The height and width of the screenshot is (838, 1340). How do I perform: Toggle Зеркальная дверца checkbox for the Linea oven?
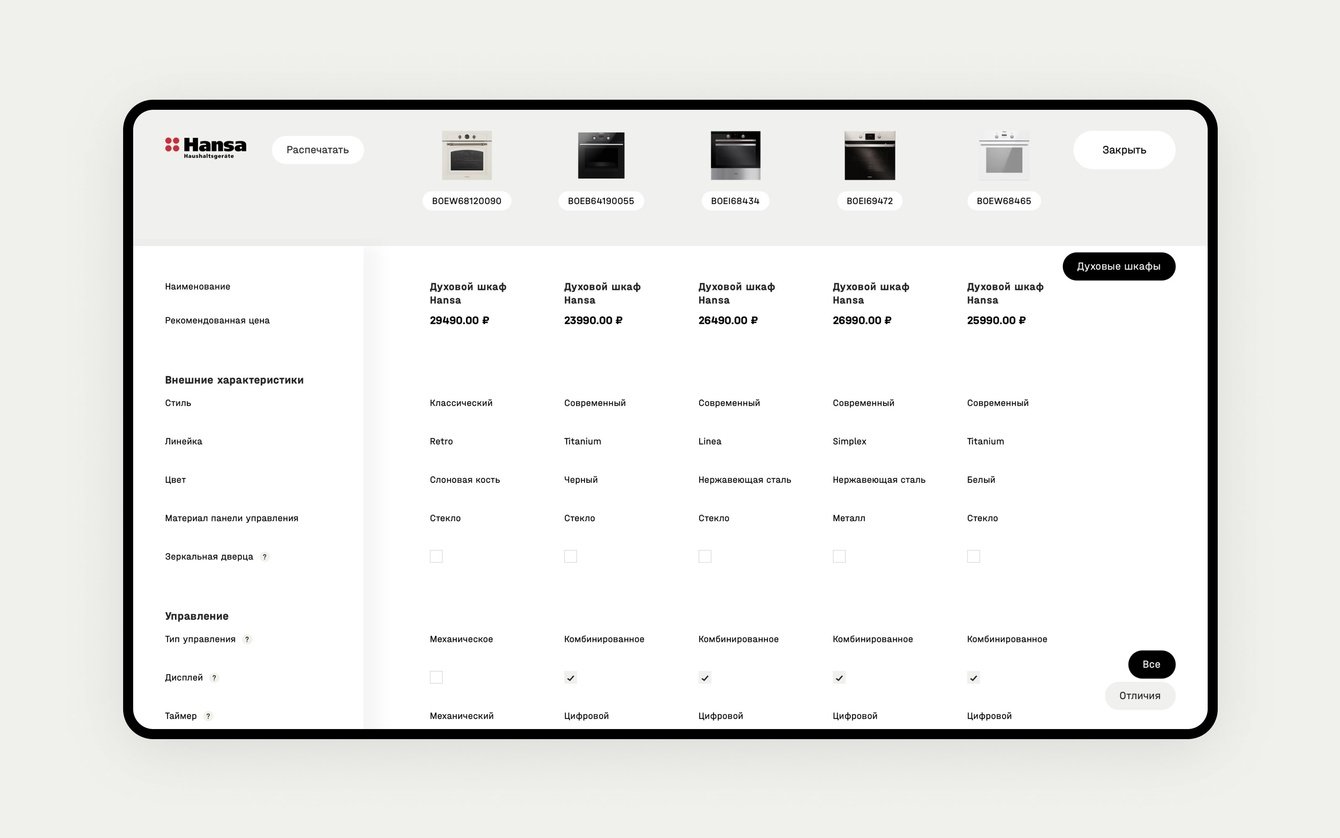pyautogui.click(x=705, y=557)
